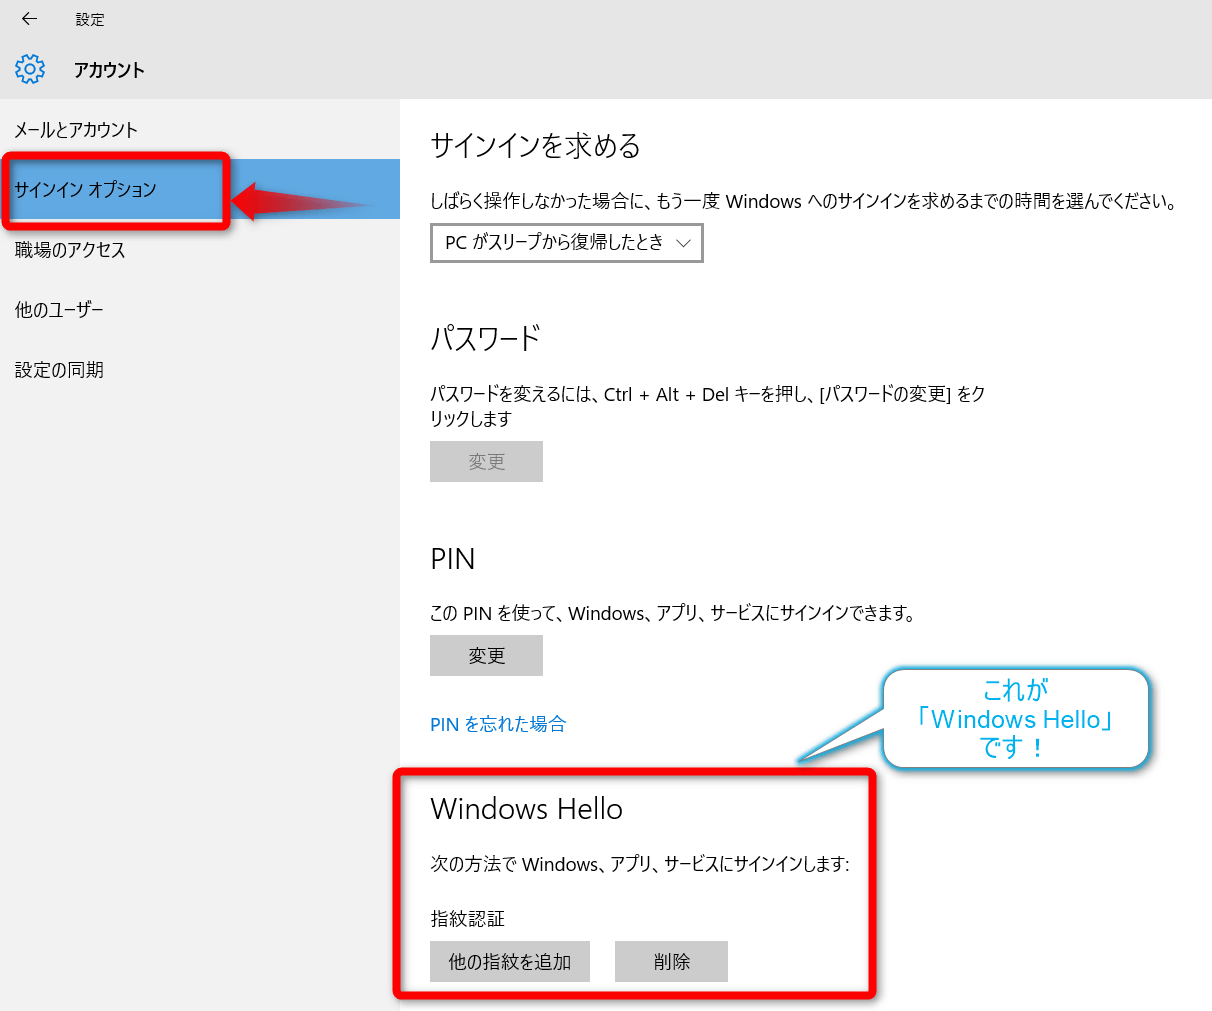Open the PIN を忘れた場合 link
1212x1011 pixels.
(498, 724)
